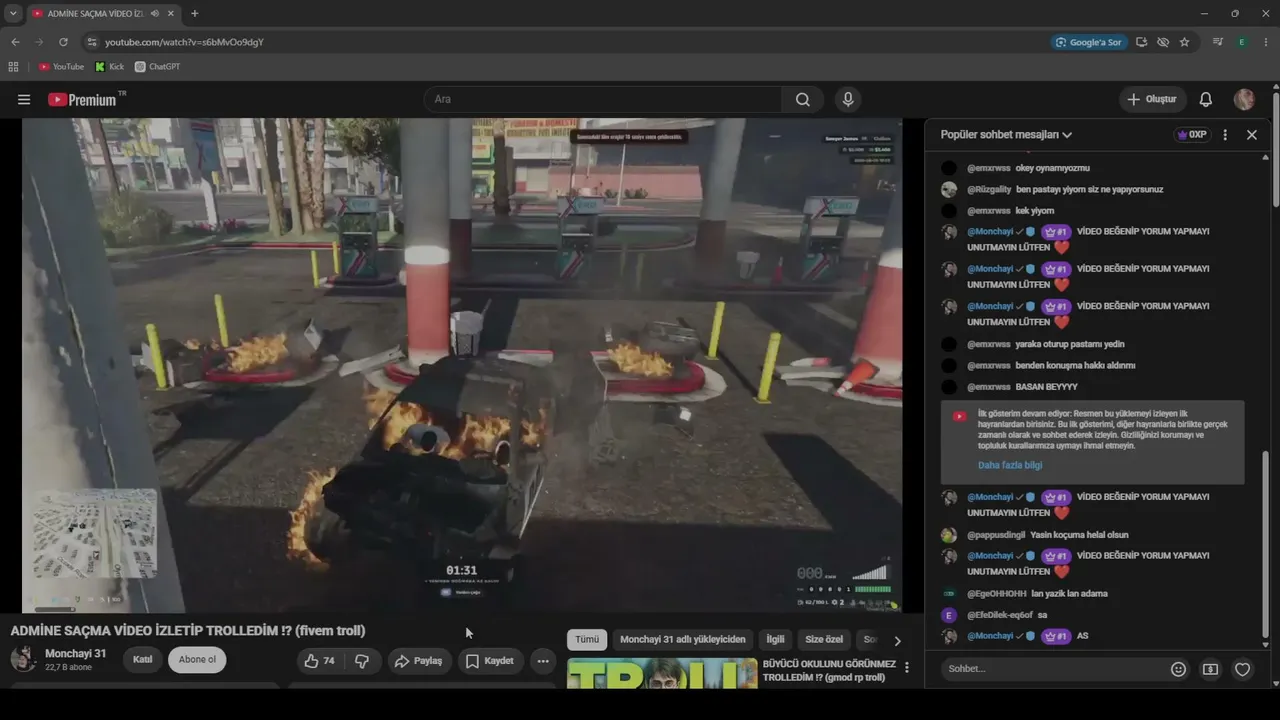Image resolution: width=1280 pixels, height=720 pixels.
Task: Open the 0XP chat points badge
Action: click(x=1192, y=135)
